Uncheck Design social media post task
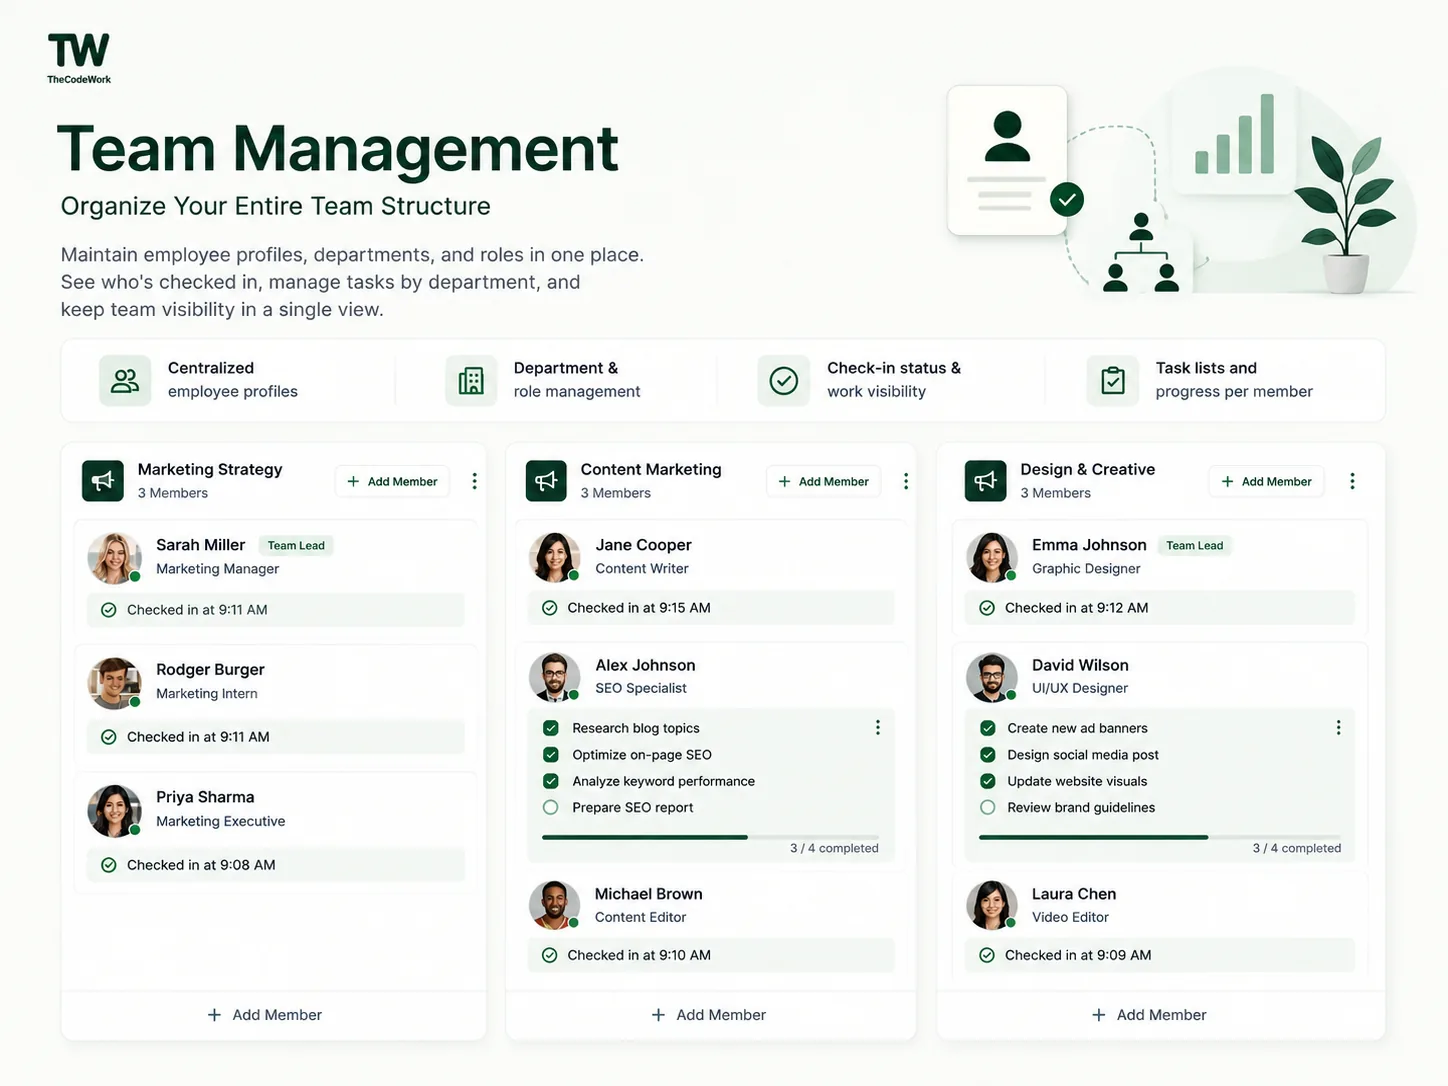The image size is (1448, 1086). [988, 755]
